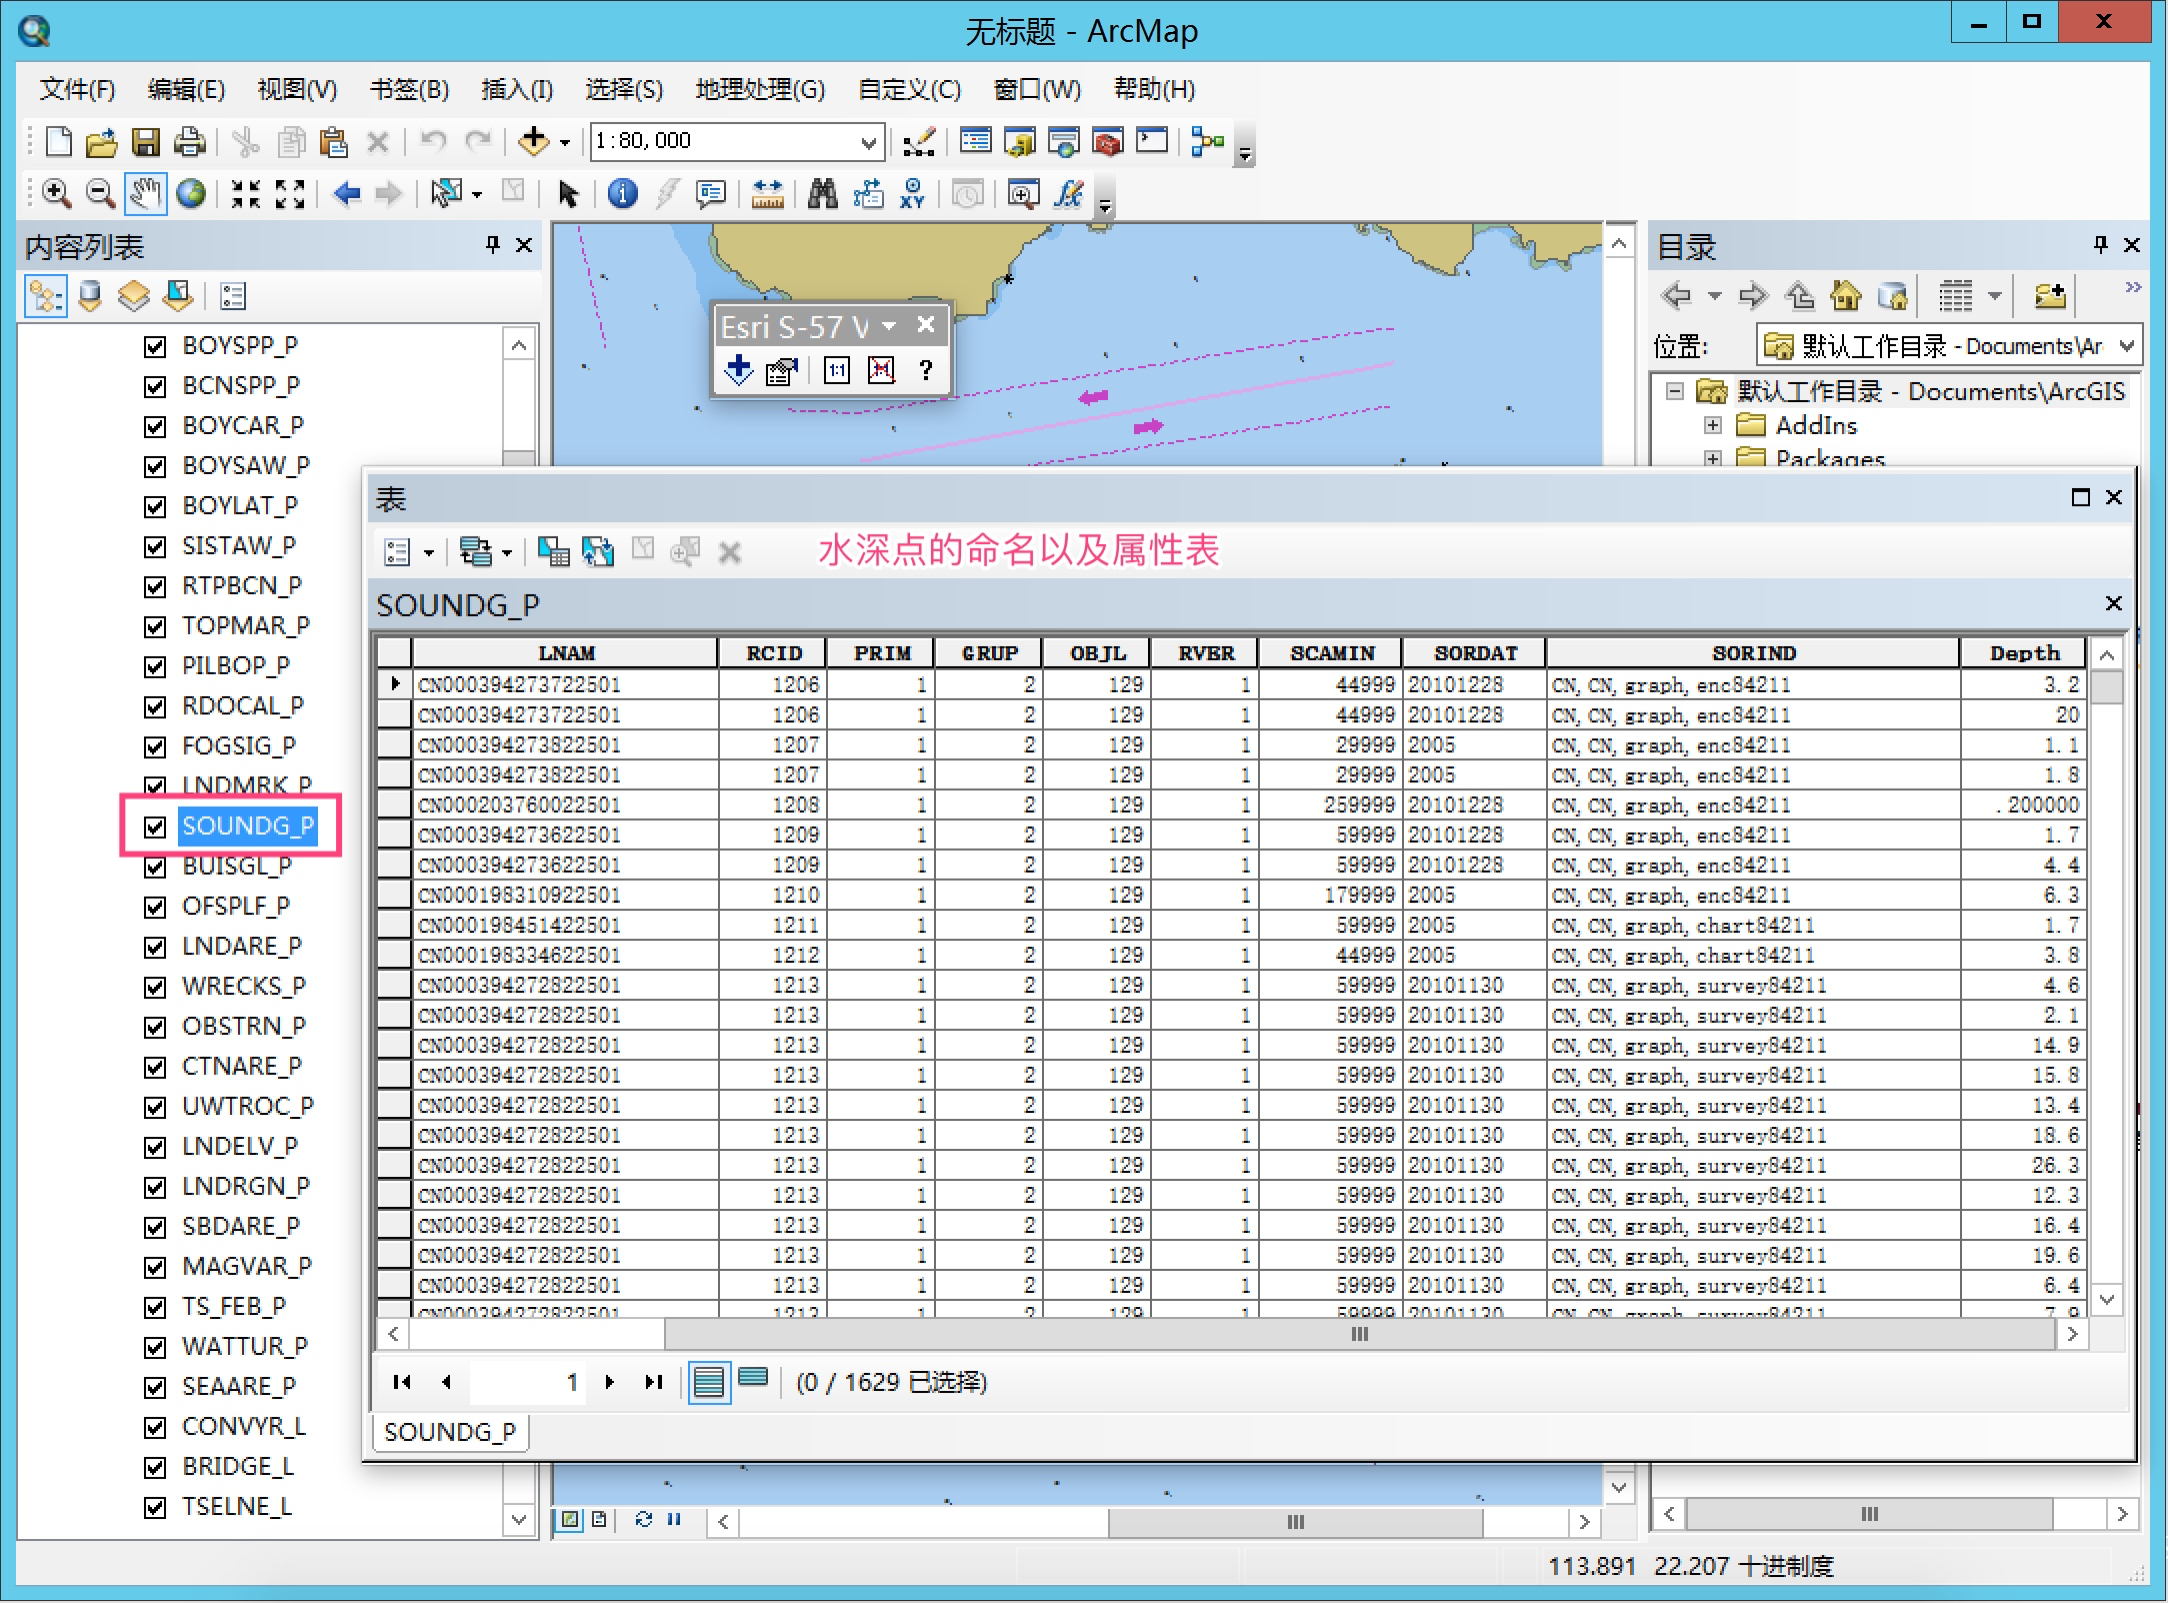
Task: Expand the AddIns folder node
Action: tap(1713, 425)
